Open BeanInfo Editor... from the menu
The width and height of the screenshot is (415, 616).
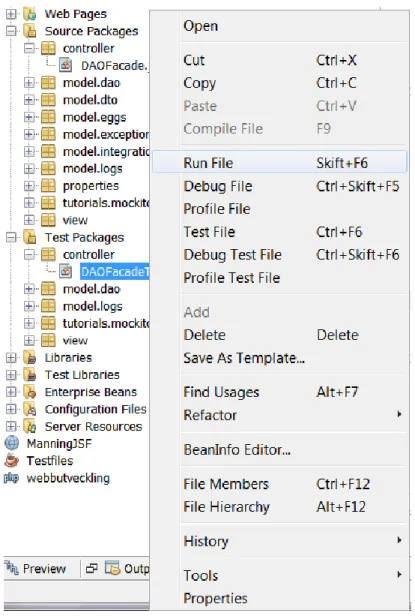279,449
